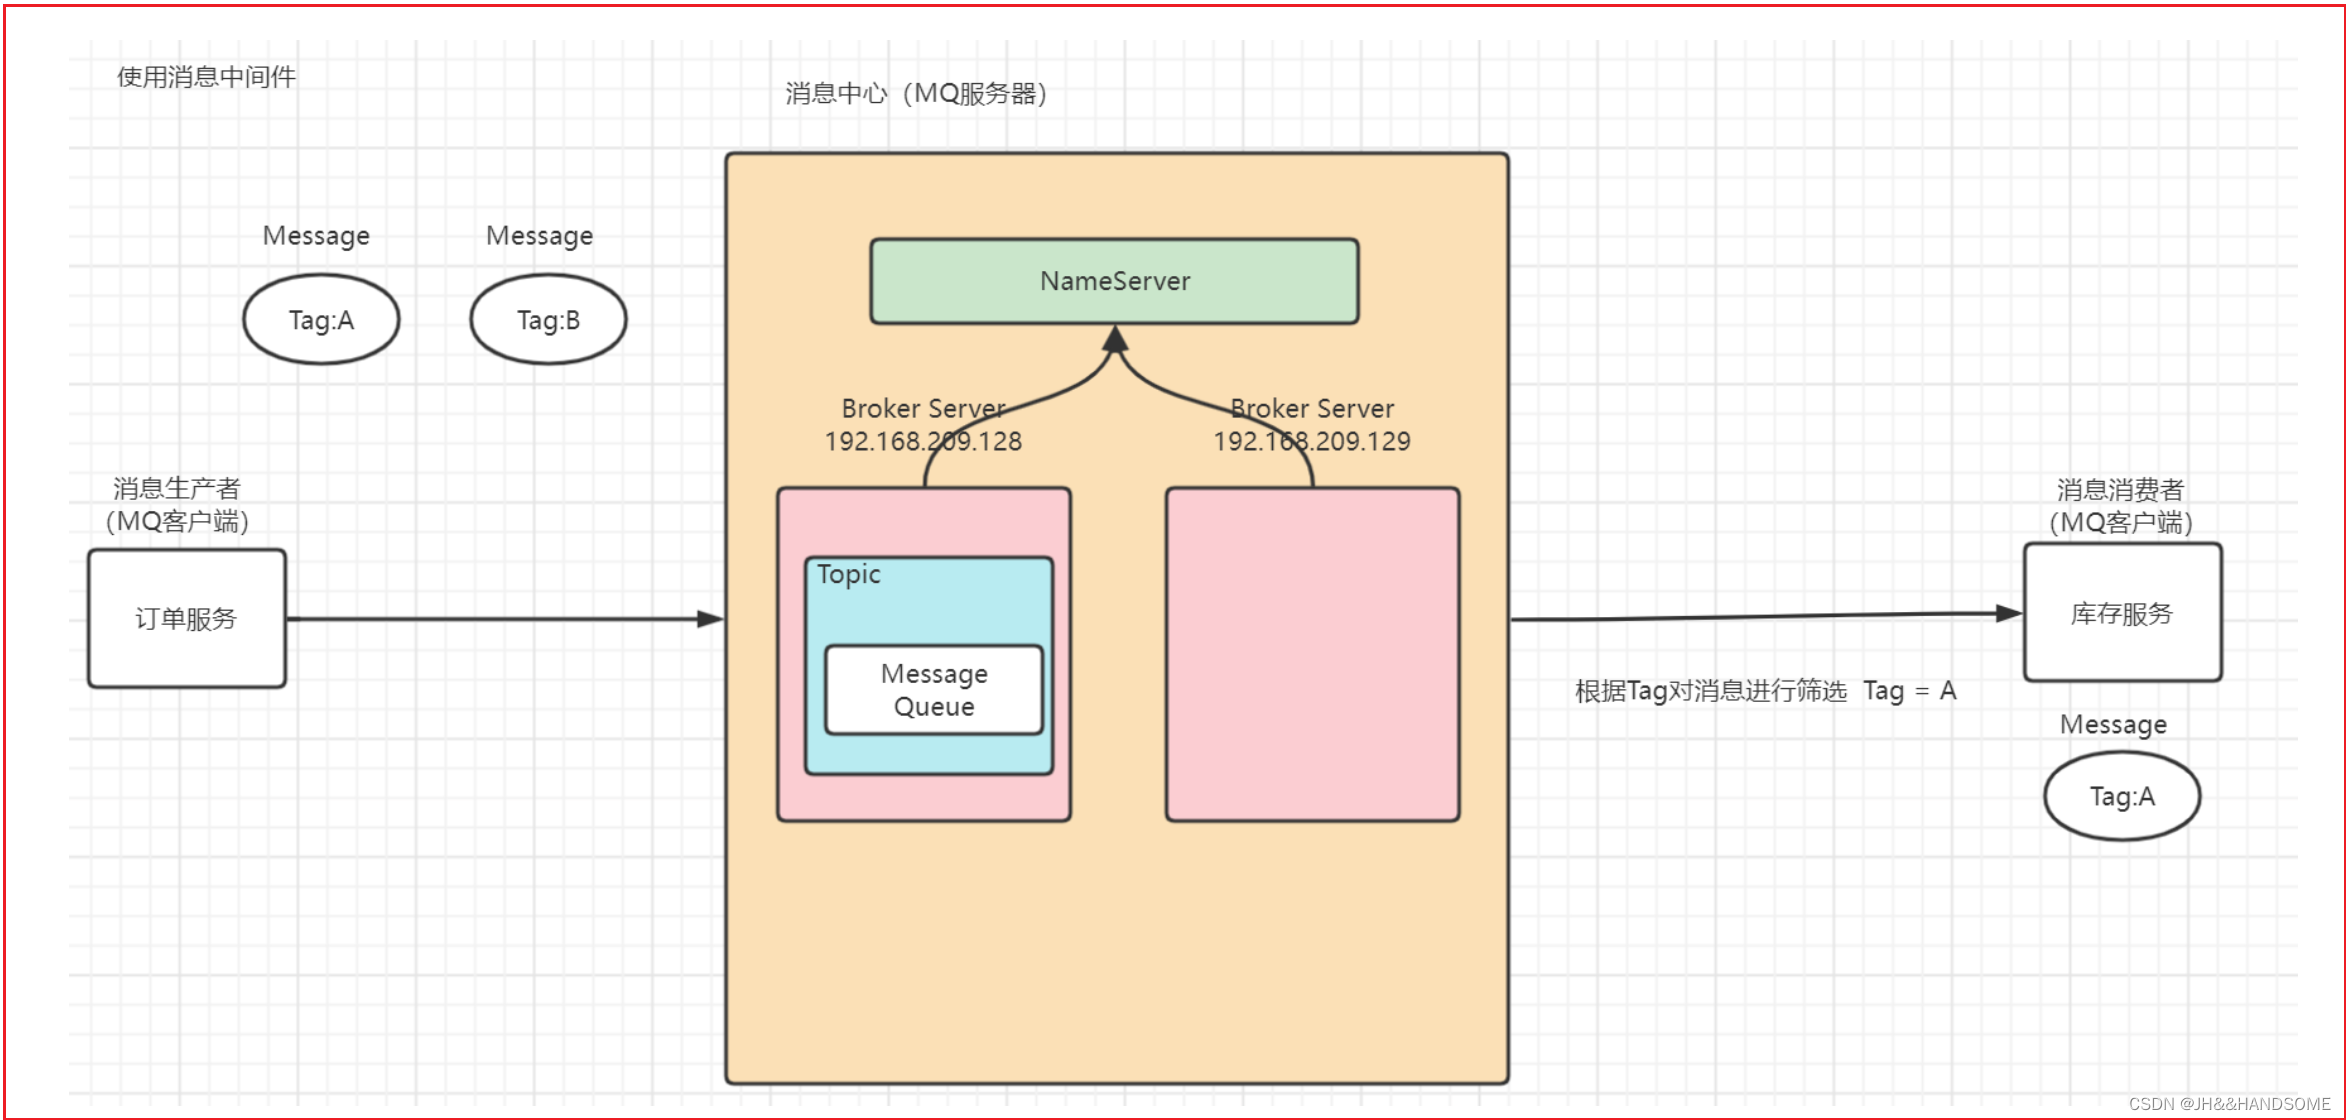Viewport: 2346px width, 1120px height.
Task: Click the Tag:B ellipse
Action: click(548, 320)
